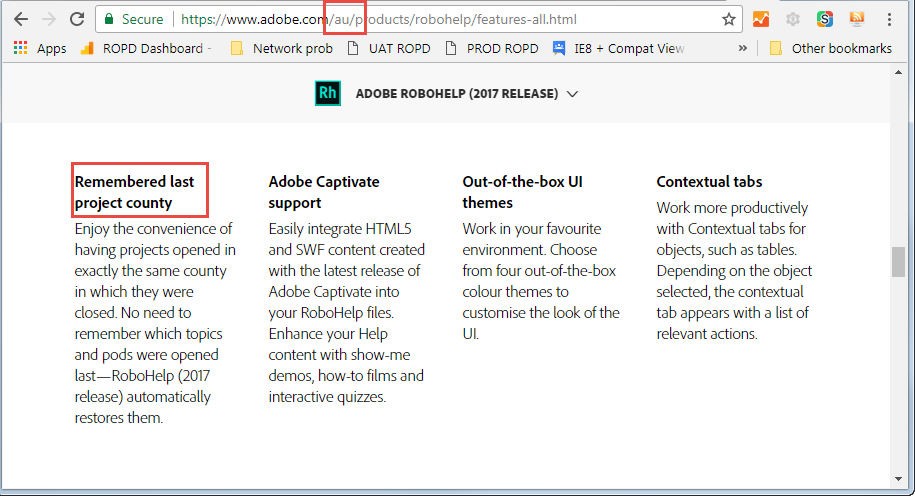Open the UAT ROPD bookmark
Viewport: 915px width, 496px height.
389,48
